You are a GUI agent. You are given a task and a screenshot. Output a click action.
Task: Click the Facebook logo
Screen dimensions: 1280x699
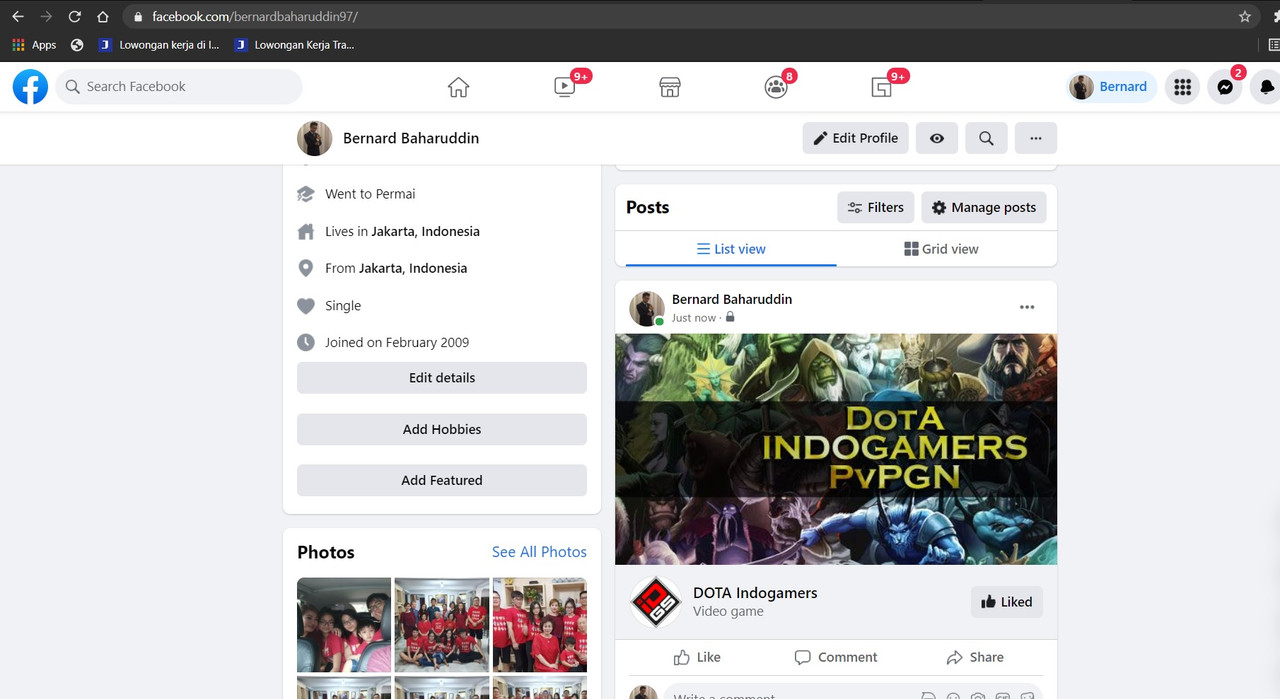[x=30, y=87]
